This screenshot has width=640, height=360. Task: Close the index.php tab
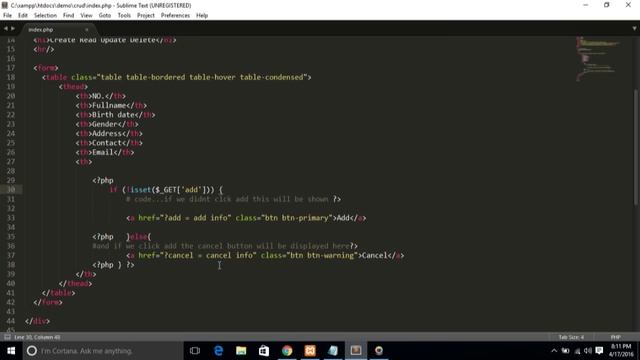[87, 29]
